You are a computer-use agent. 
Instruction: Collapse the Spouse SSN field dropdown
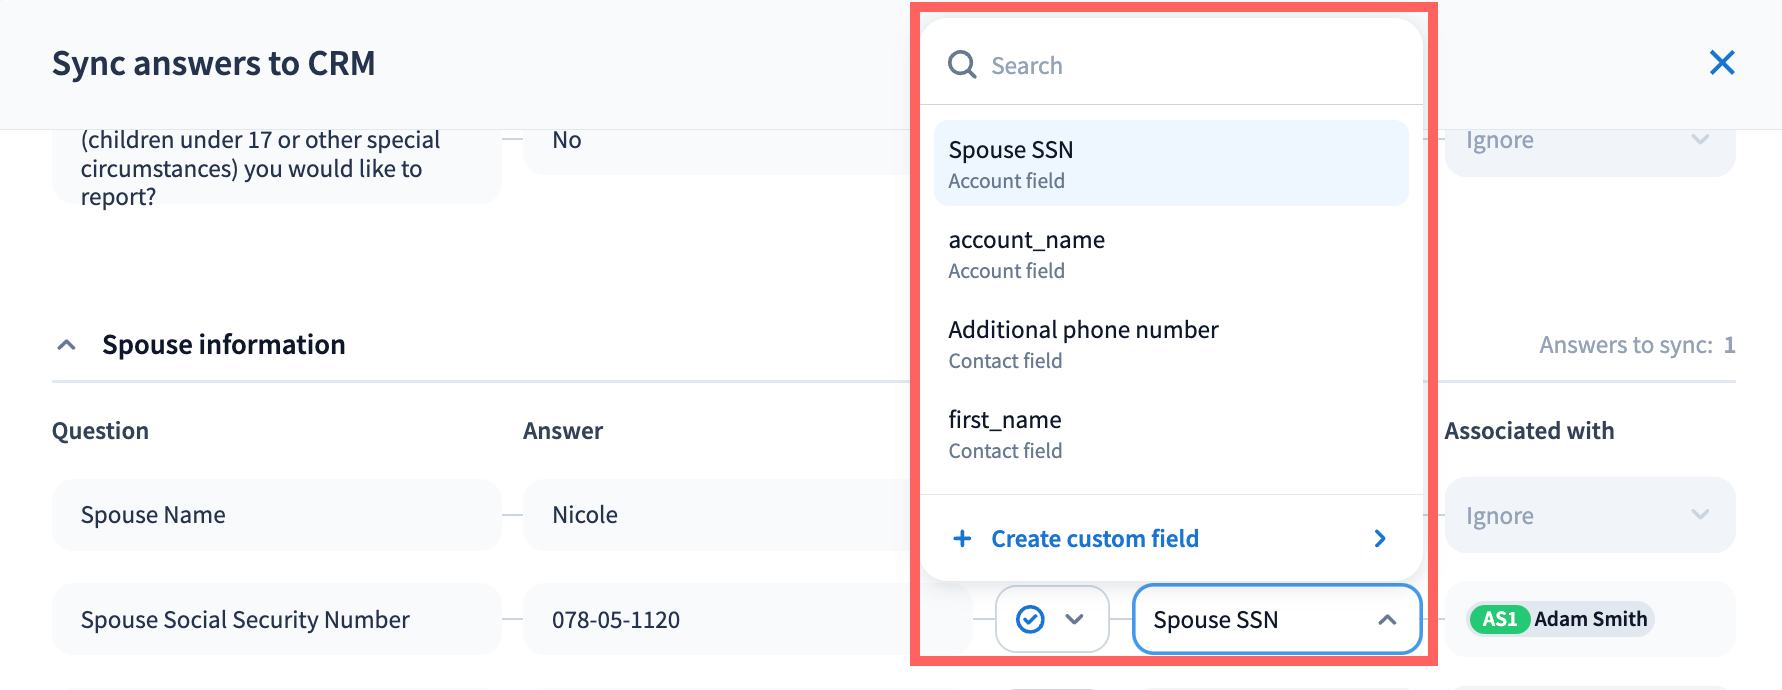click(x=1386, y=620)
